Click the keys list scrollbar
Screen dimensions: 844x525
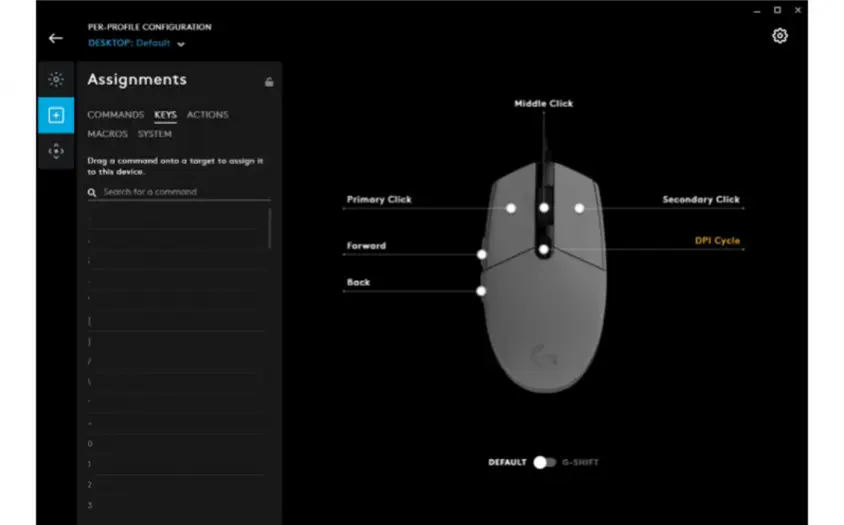270,228
